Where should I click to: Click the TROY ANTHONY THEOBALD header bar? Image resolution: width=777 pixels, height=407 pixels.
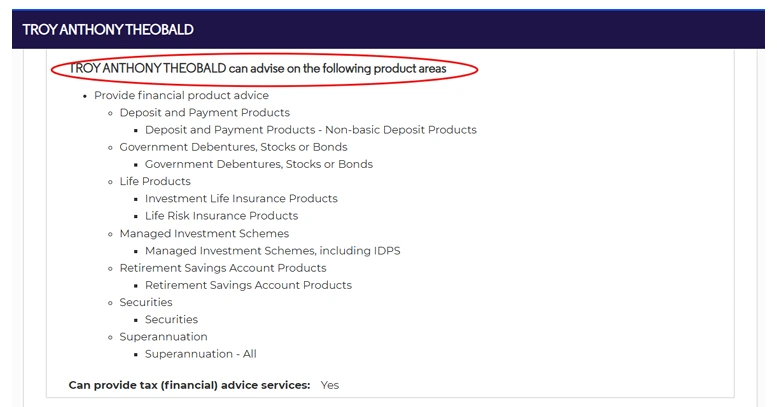tap(388, 29)
